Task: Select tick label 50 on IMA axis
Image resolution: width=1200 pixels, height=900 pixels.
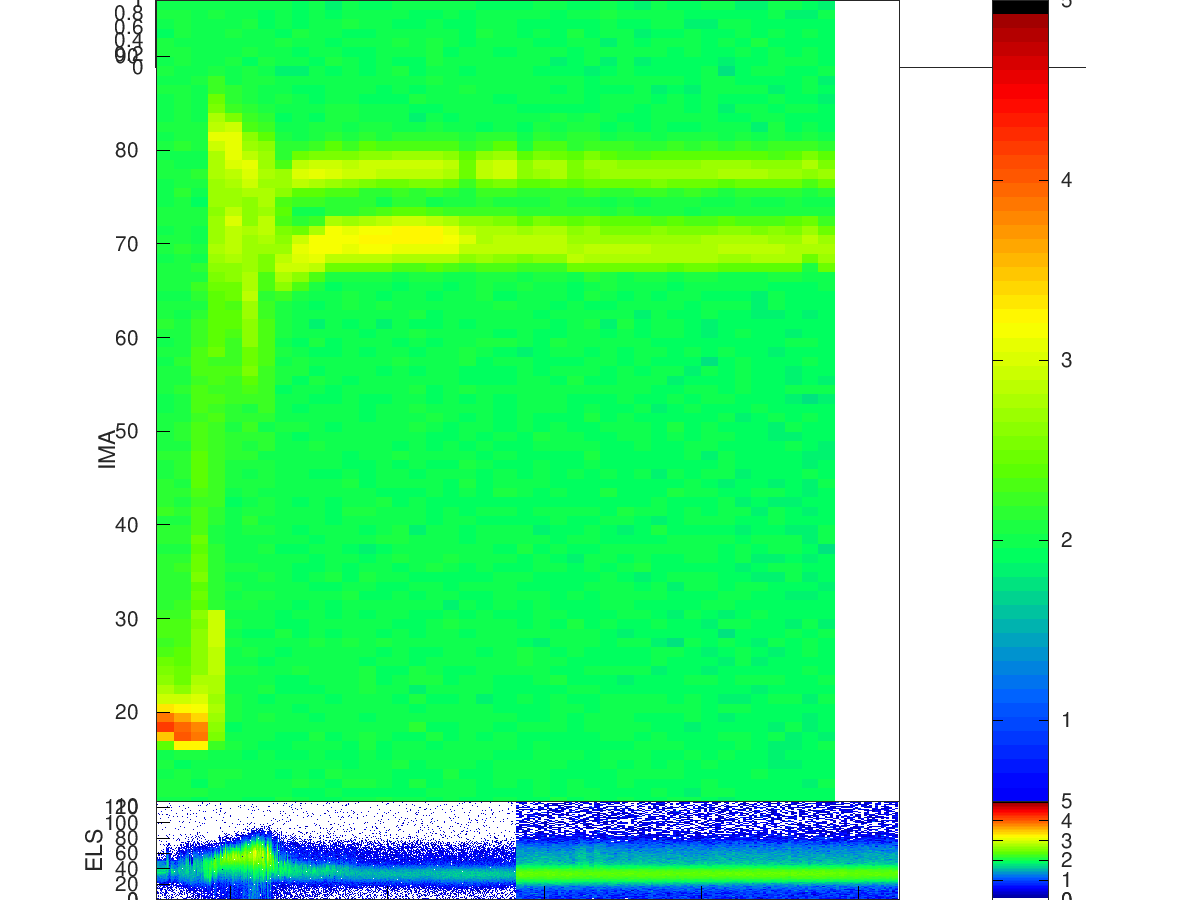Action: click(126, 431)
